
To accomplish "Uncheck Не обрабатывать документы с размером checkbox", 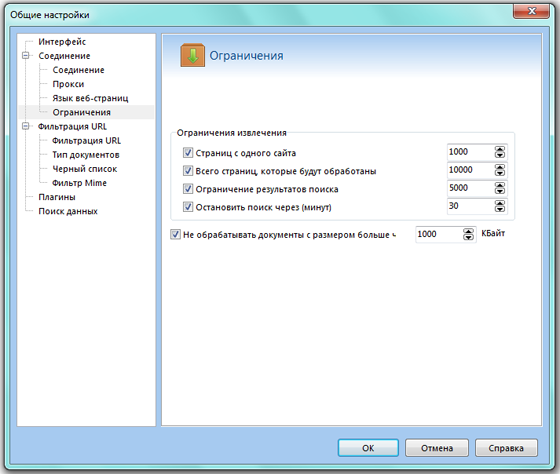I will click(x=175, y=234).
